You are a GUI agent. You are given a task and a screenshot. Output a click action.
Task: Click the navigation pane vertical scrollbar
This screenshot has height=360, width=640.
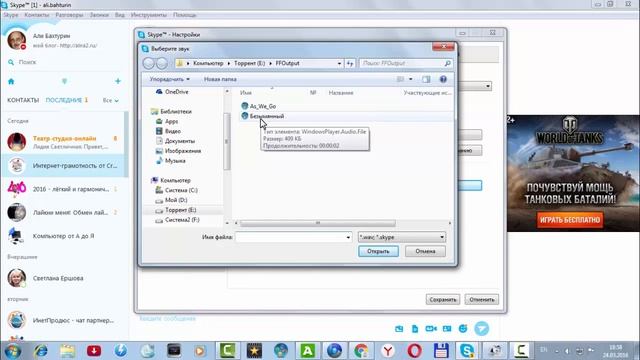point(227,142)
